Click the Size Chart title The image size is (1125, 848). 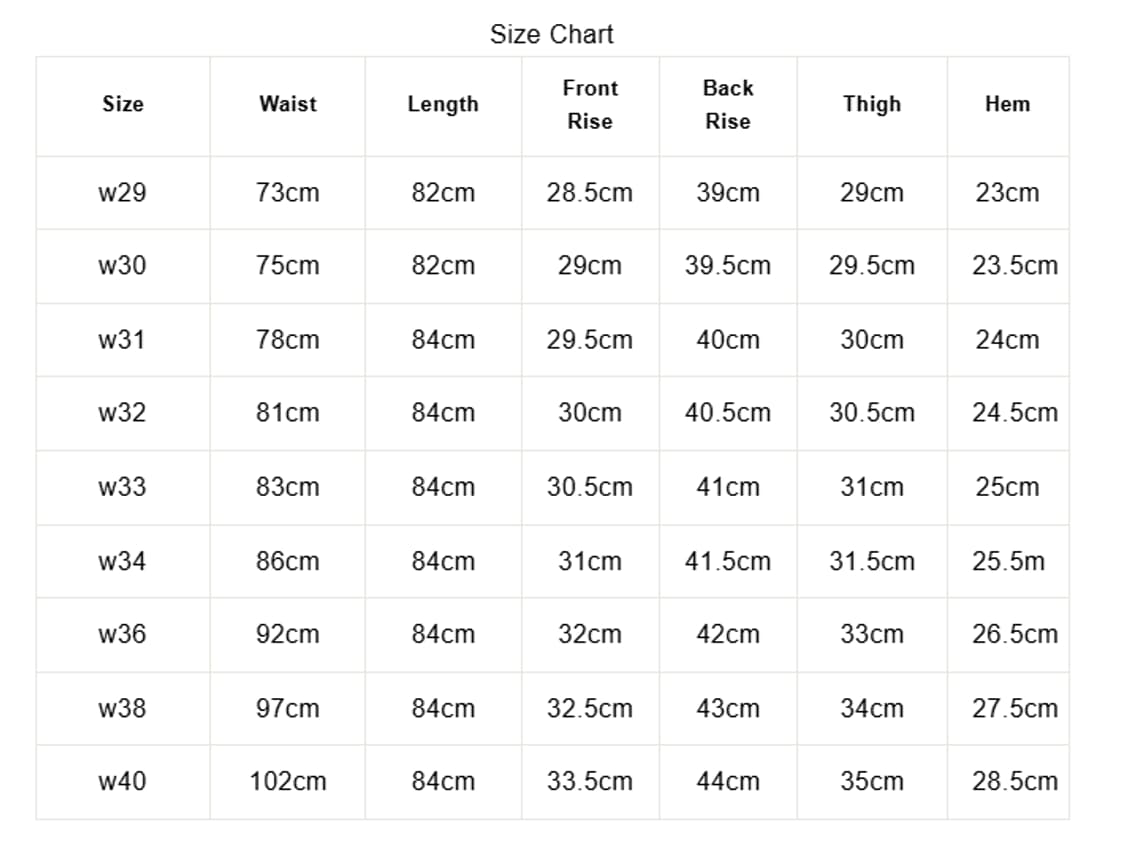[x=551, y=34]
